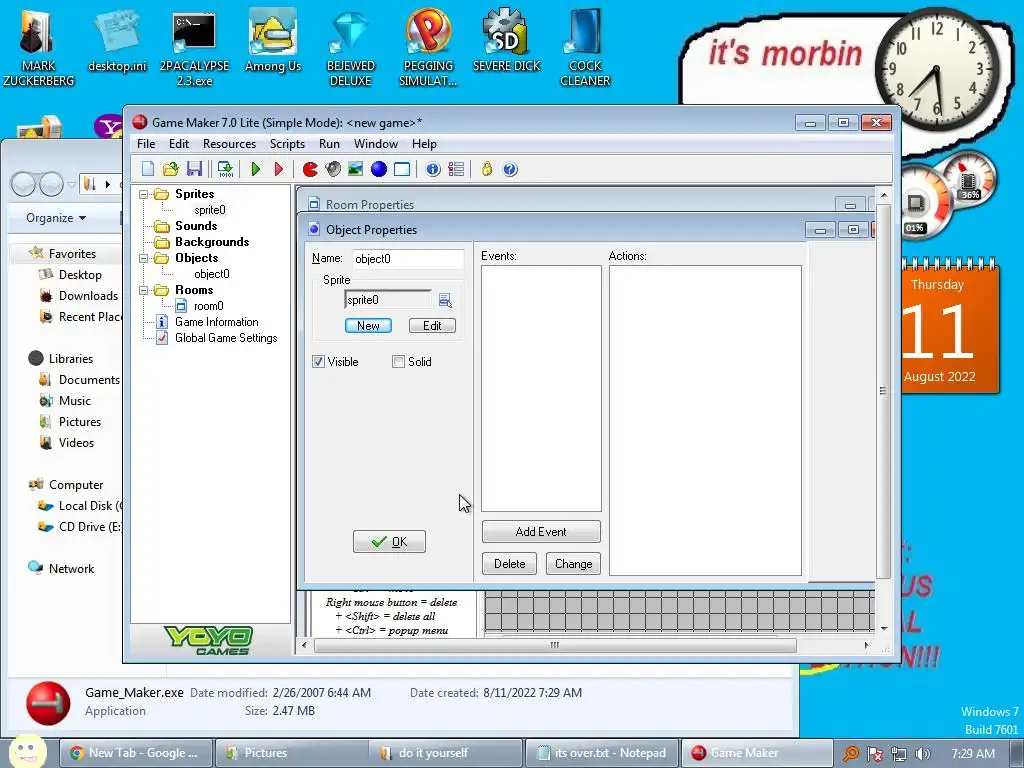Switch to Pictures taskbar button
The image size is (1024, 768).
coord(291,753)
